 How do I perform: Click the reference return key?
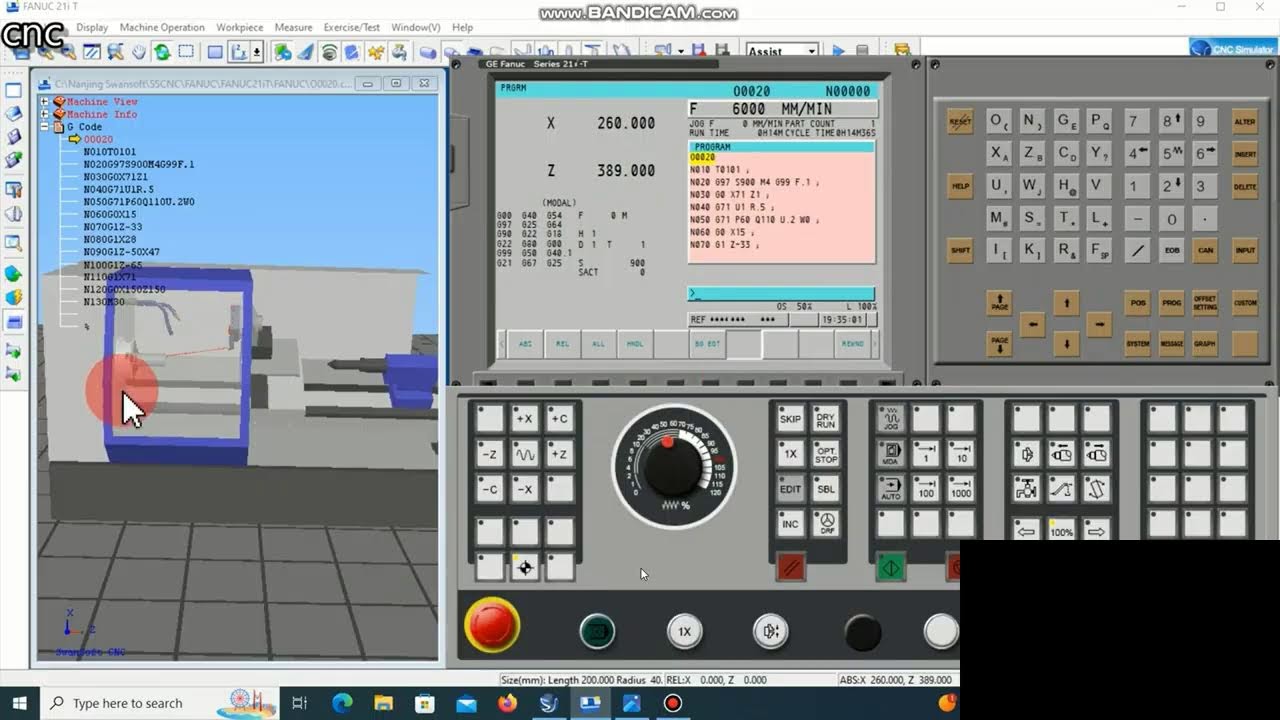click(x=524, y=567)
